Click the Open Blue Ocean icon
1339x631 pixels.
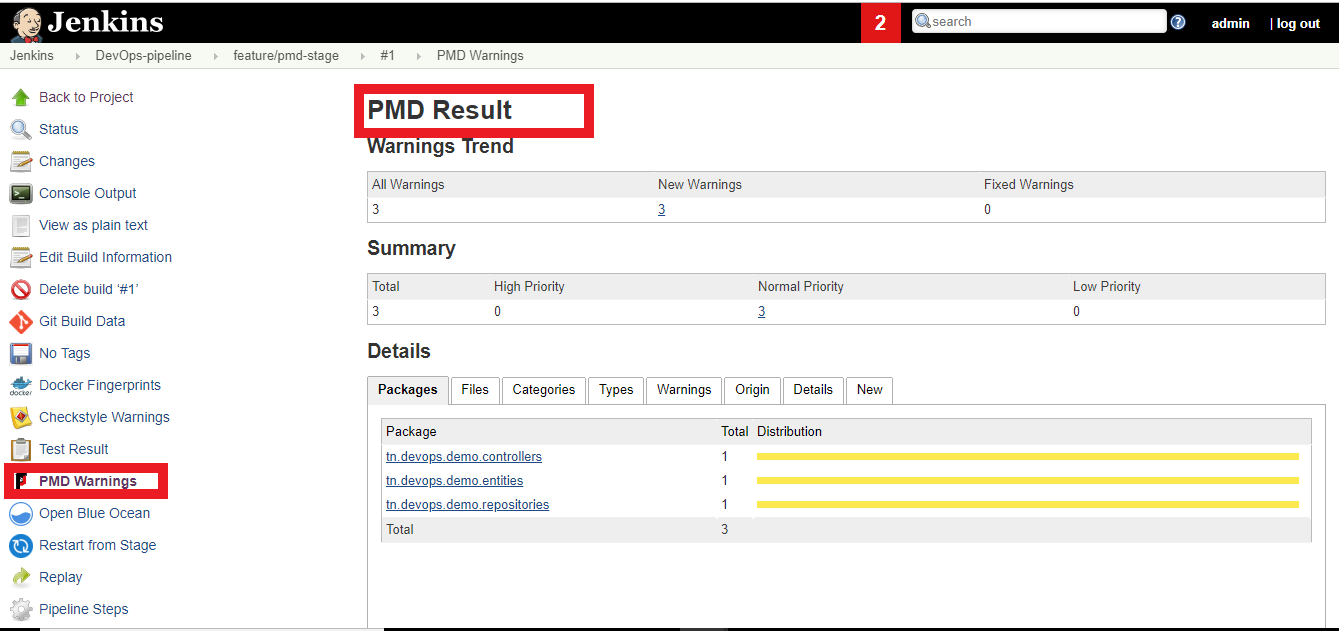21,513
